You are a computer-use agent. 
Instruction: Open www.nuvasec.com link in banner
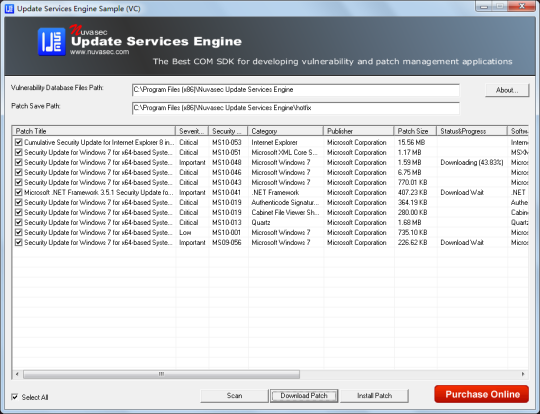coord(100,52)
